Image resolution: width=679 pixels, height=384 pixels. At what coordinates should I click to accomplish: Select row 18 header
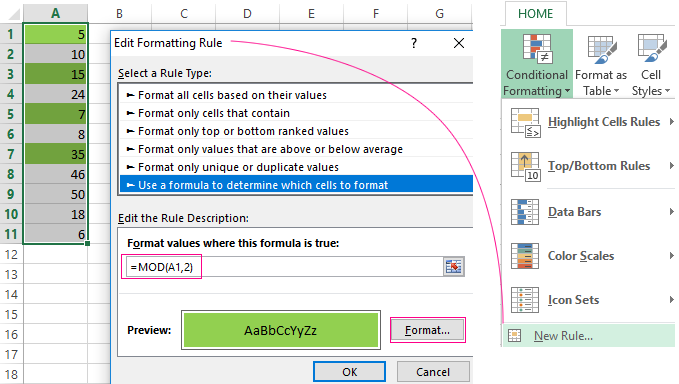point(11,374)
